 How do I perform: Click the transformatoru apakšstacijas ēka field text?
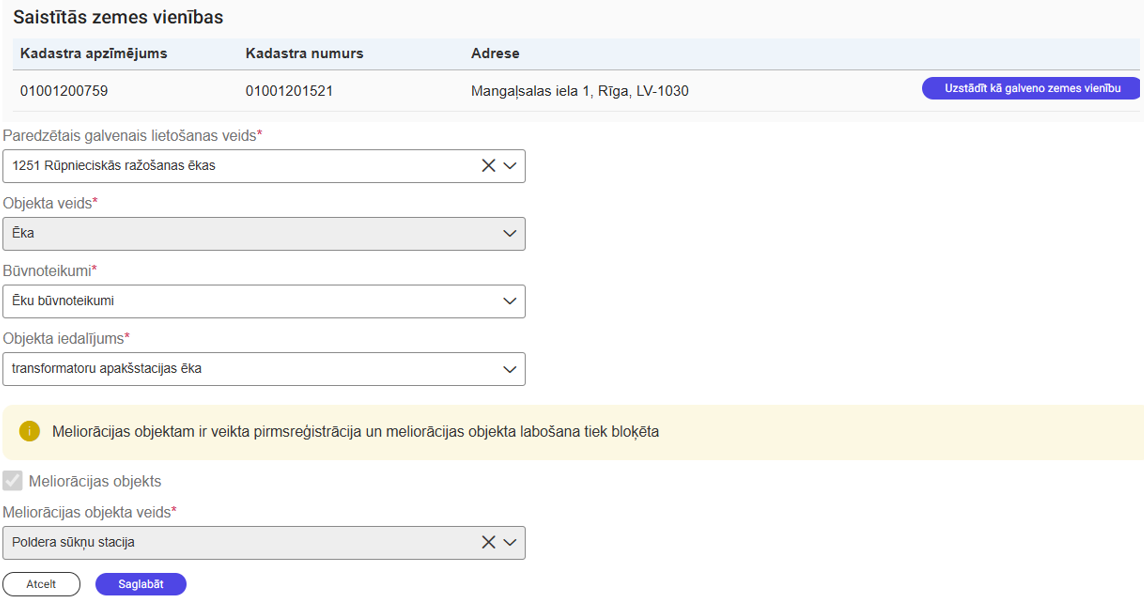(x=107, y=369)
